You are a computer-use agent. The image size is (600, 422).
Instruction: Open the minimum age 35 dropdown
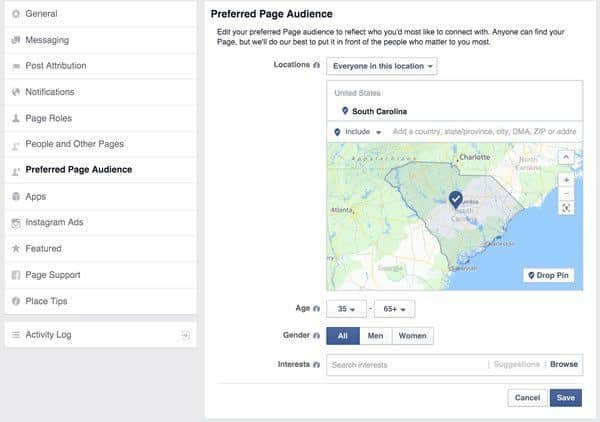pos(346,309)
